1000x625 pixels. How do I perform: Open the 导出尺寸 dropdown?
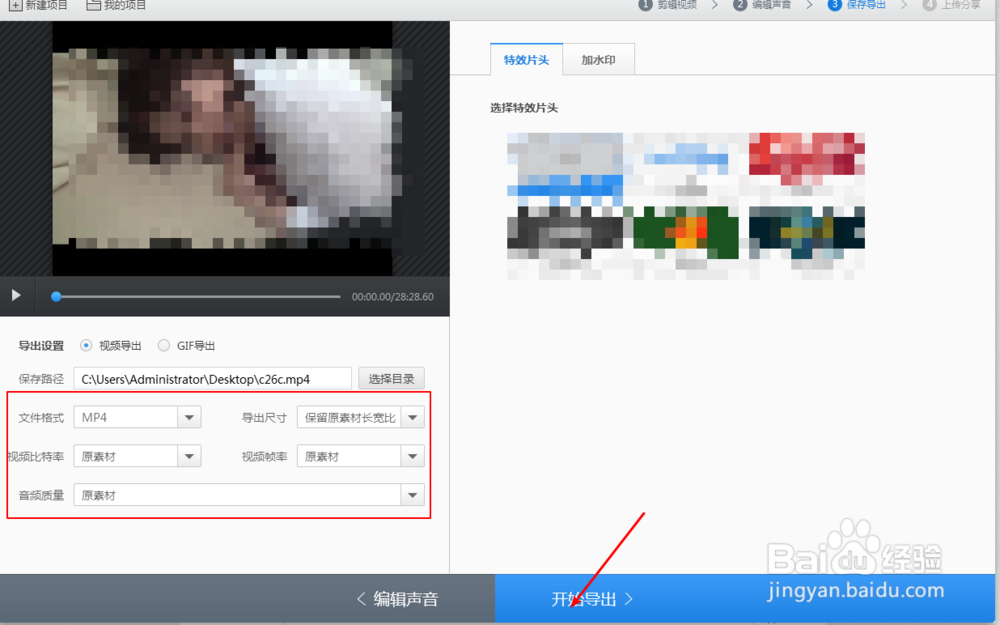click(x=360, y=418)
